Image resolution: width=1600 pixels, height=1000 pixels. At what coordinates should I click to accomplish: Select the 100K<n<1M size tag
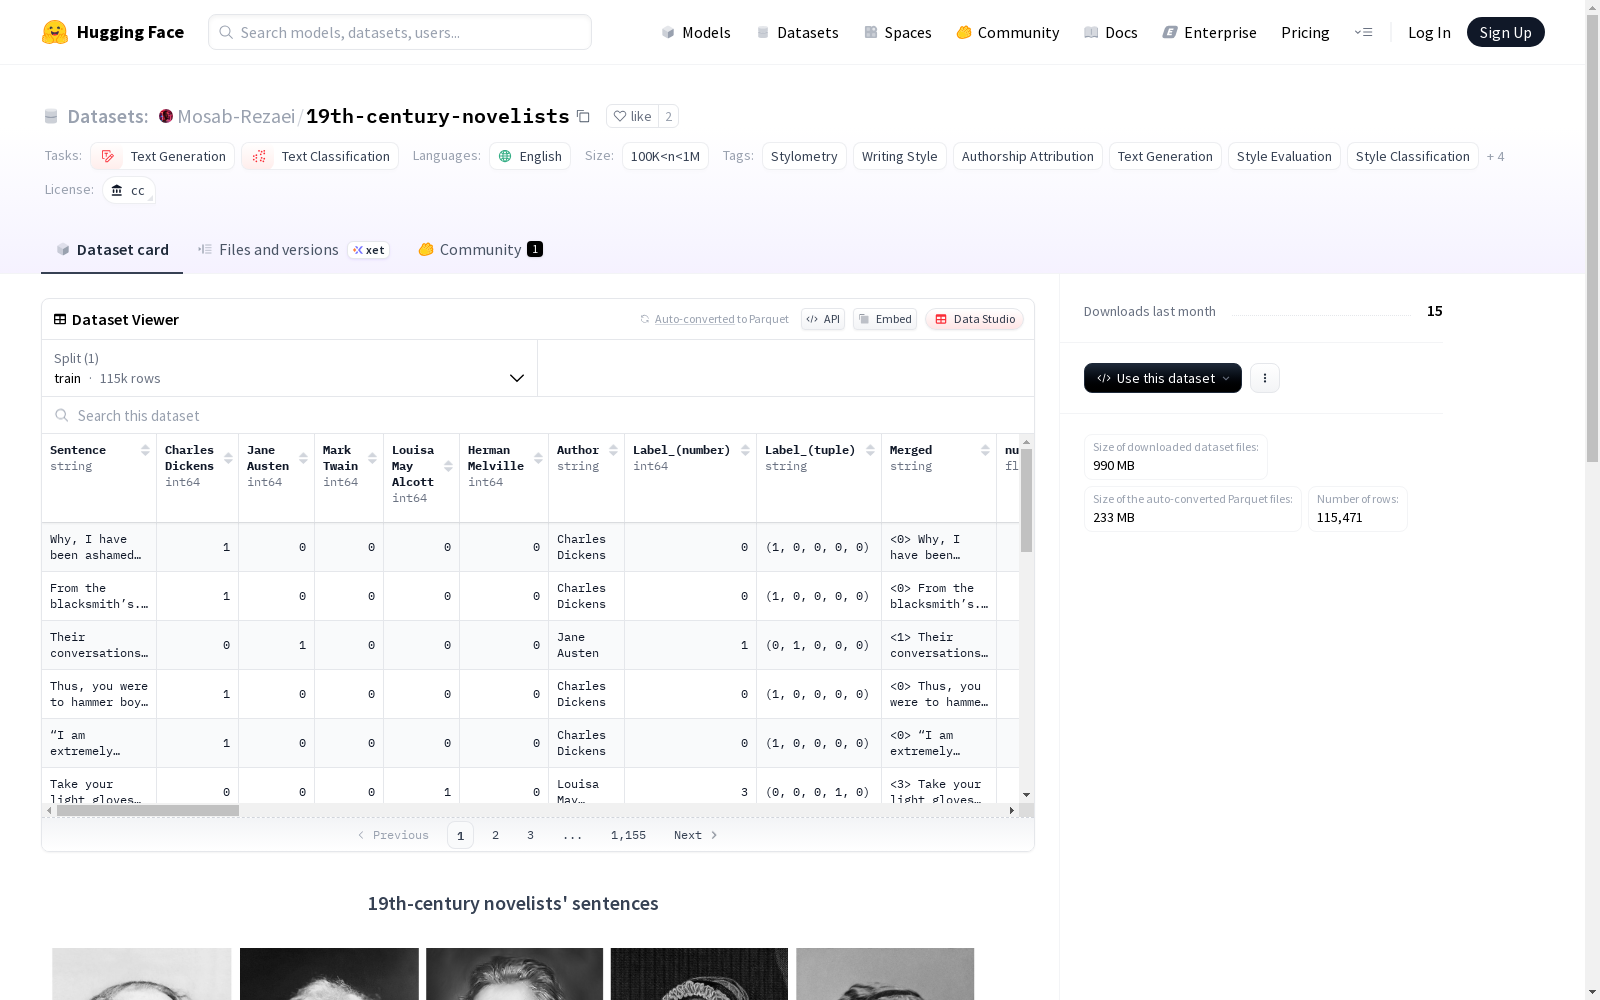click(665, 156)
